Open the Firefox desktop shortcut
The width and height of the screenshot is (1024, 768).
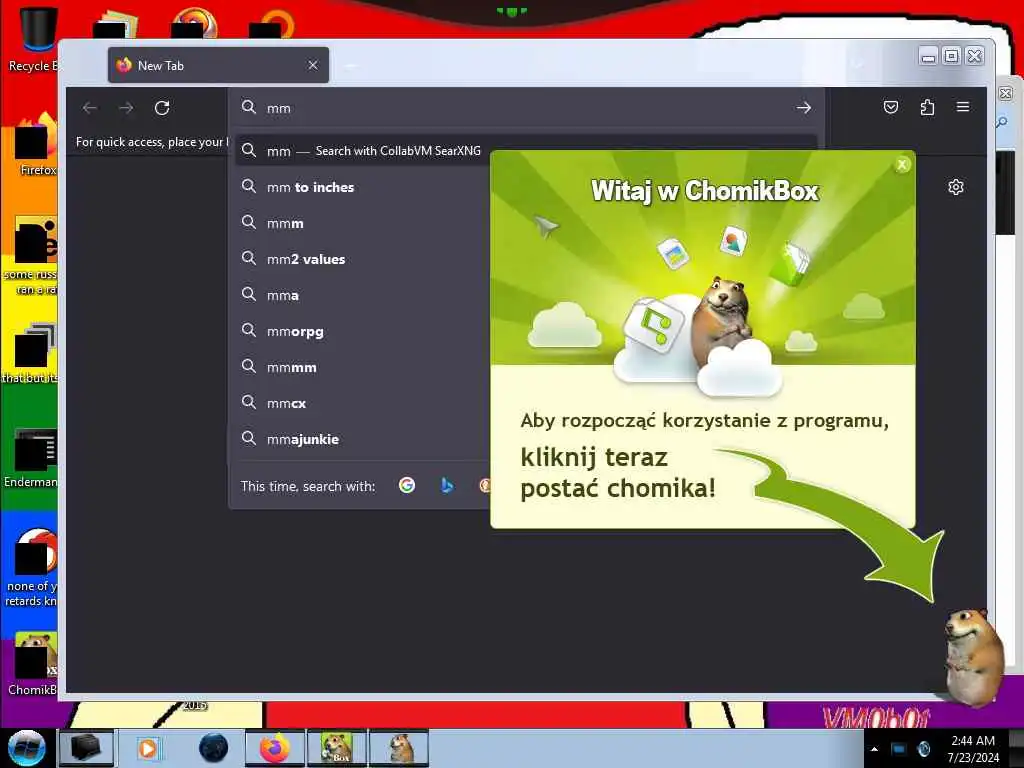[x=34, y=145]
